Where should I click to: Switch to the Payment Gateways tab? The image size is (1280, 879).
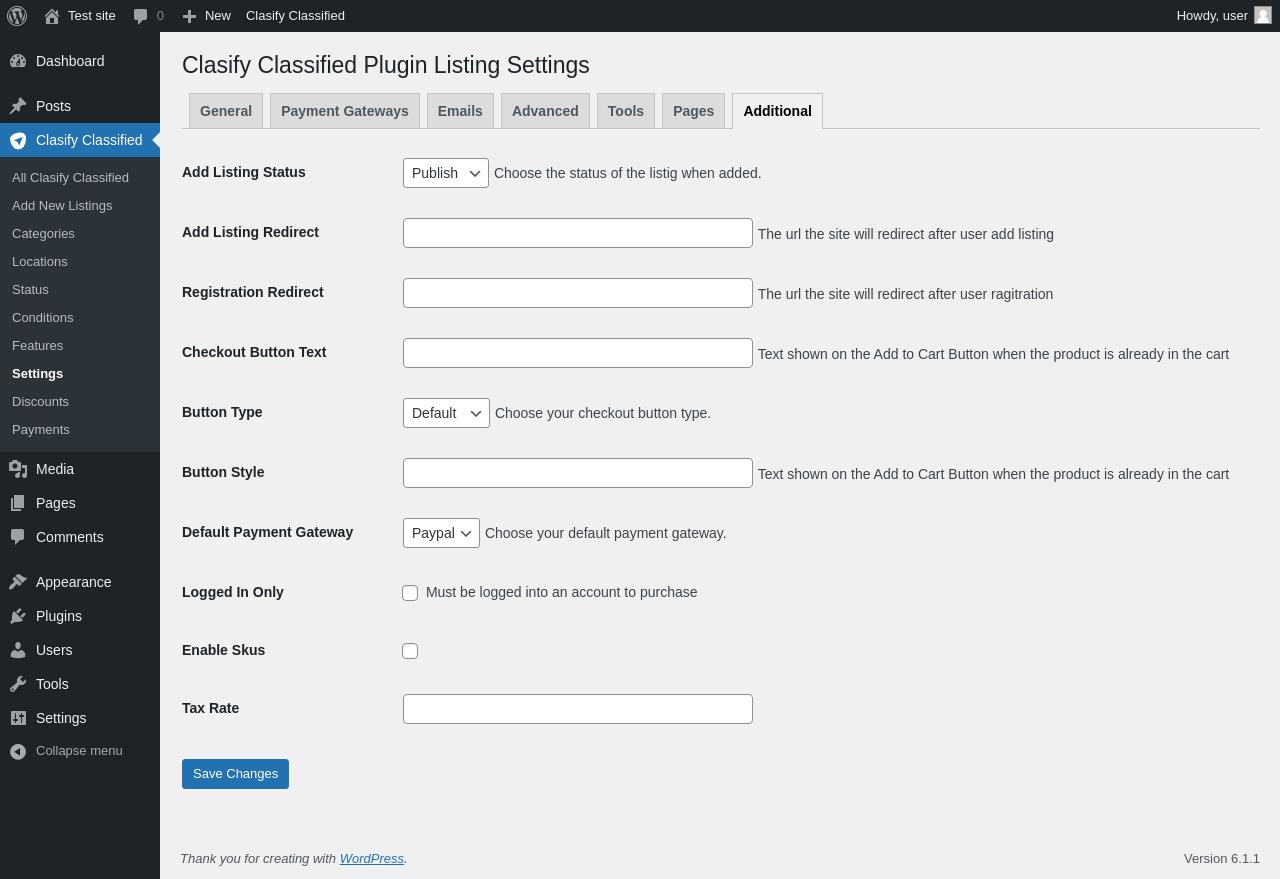[x=345, y=111]
